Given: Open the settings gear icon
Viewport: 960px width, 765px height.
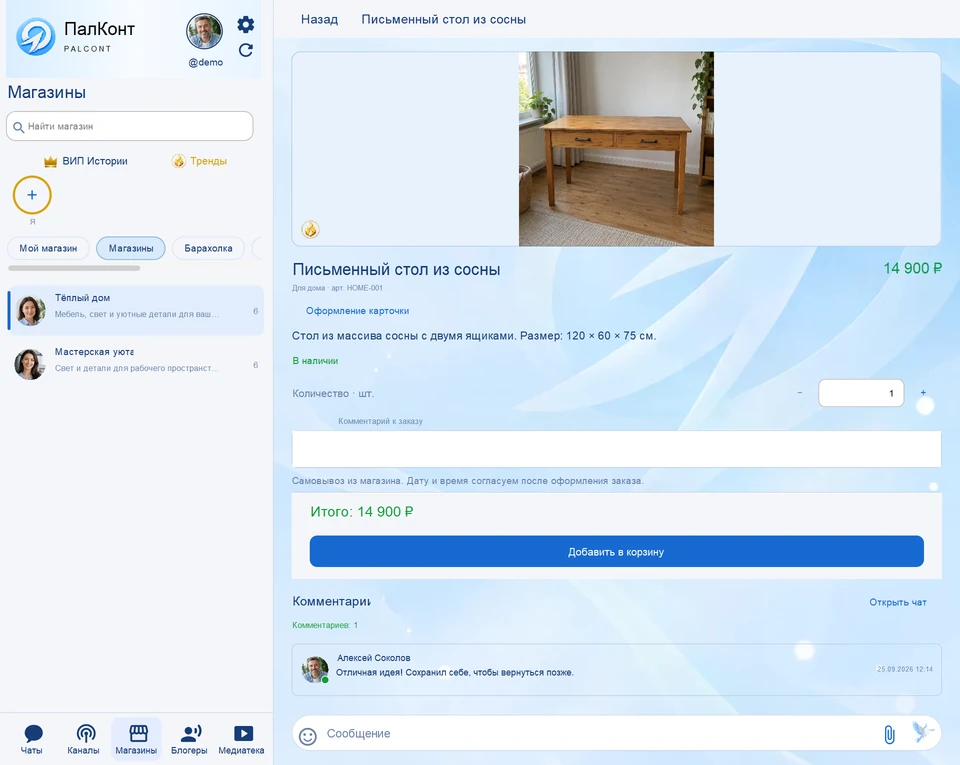Looking at the screenshot, I should click(x=246, y=25).
